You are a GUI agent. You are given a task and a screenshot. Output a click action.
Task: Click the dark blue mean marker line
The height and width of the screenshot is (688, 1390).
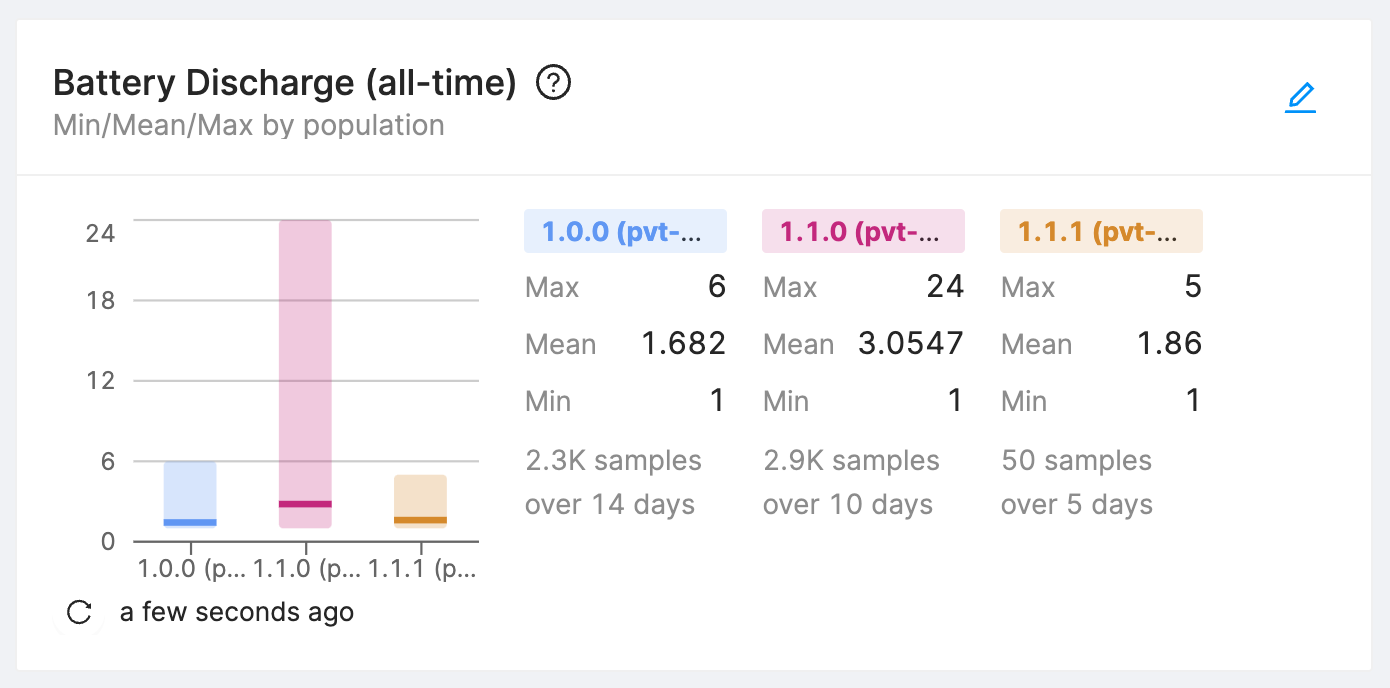click(190, 522)
